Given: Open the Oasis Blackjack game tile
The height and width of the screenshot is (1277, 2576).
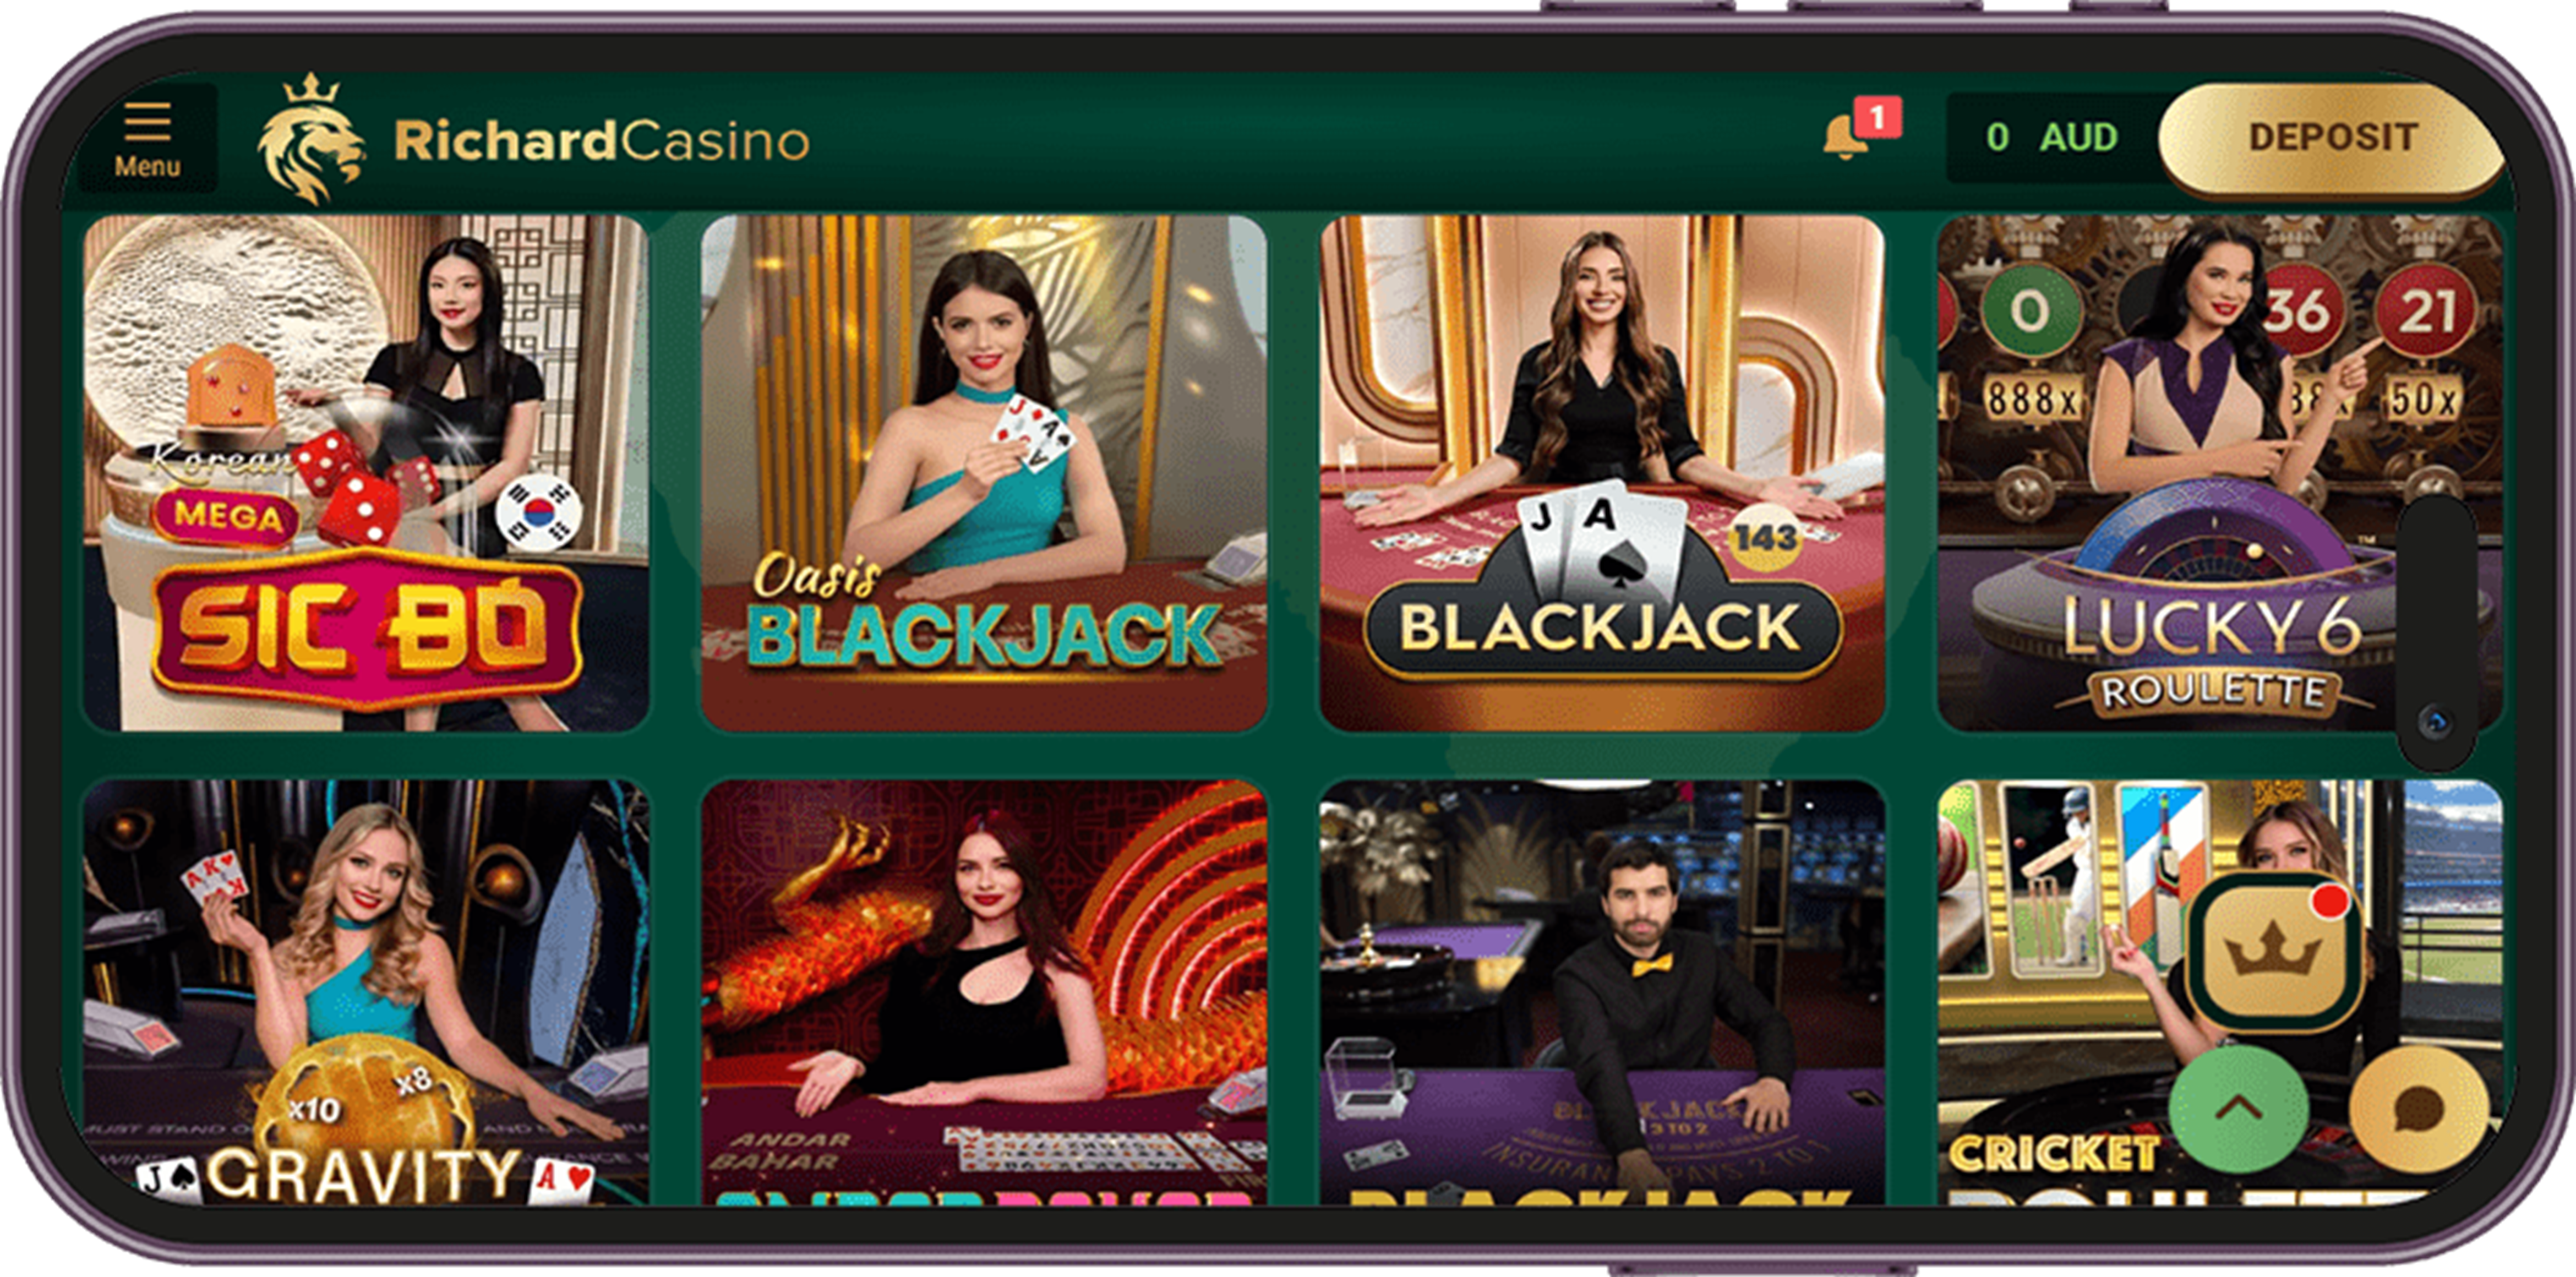Looking at the screenshot, I should coord(984,473).
